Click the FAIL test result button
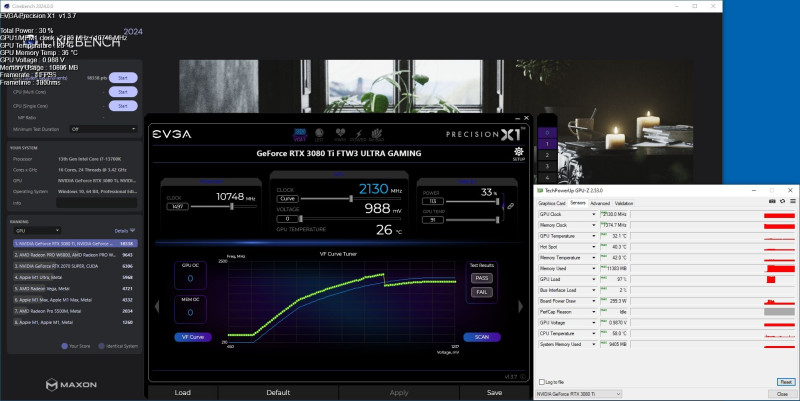Viewport: 800px width, 401px height. tap(482, 292)
